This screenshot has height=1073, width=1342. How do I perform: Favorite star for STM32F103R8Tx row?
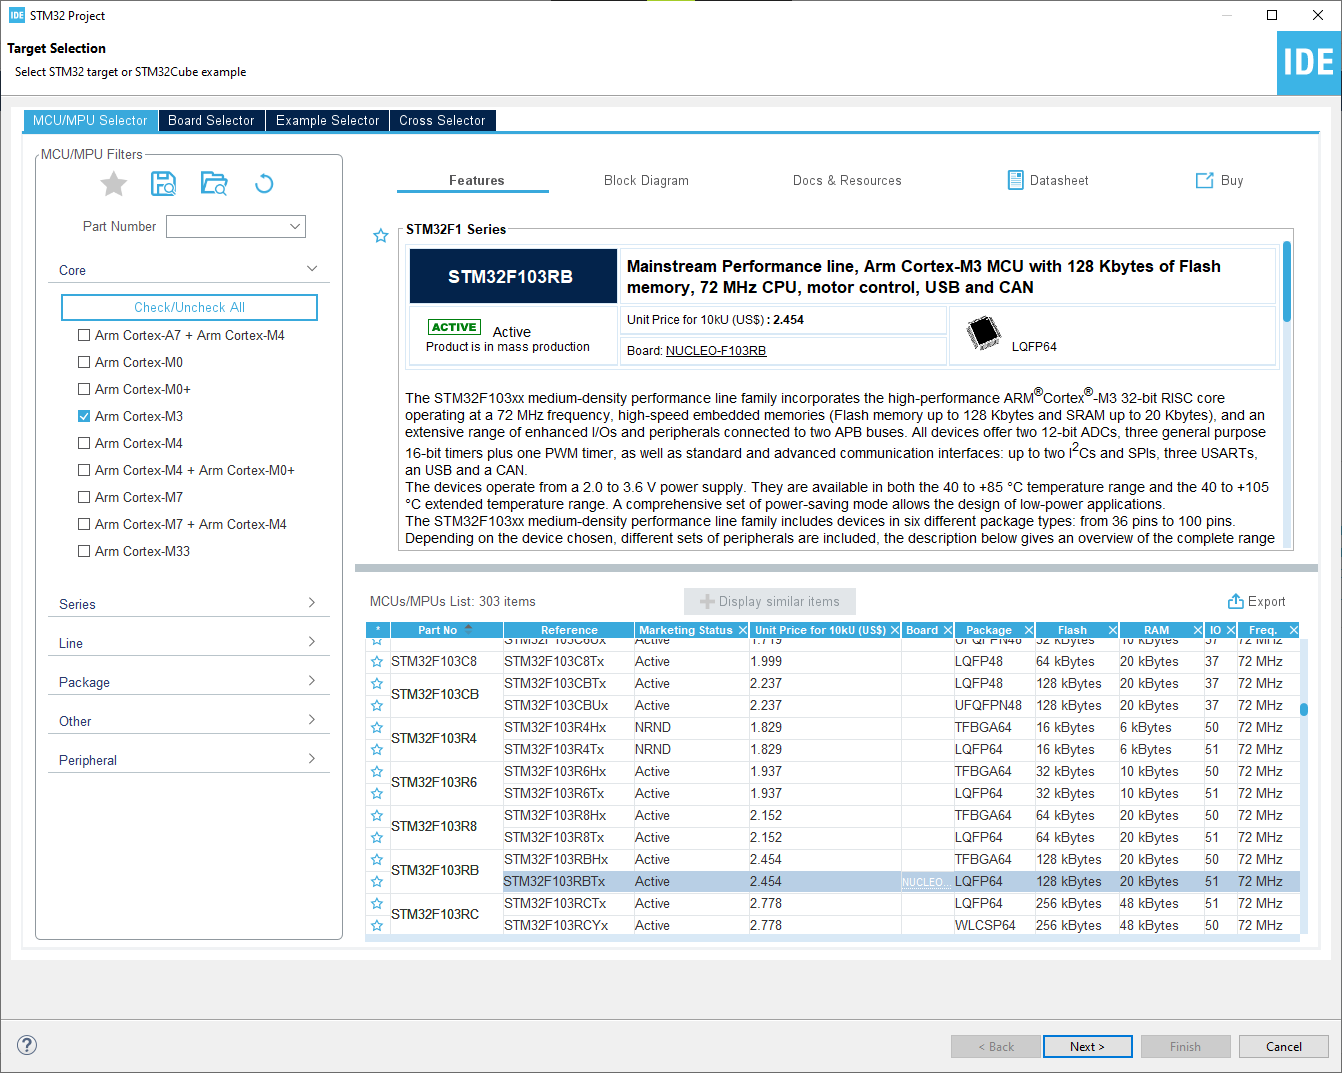click(377, 838)
